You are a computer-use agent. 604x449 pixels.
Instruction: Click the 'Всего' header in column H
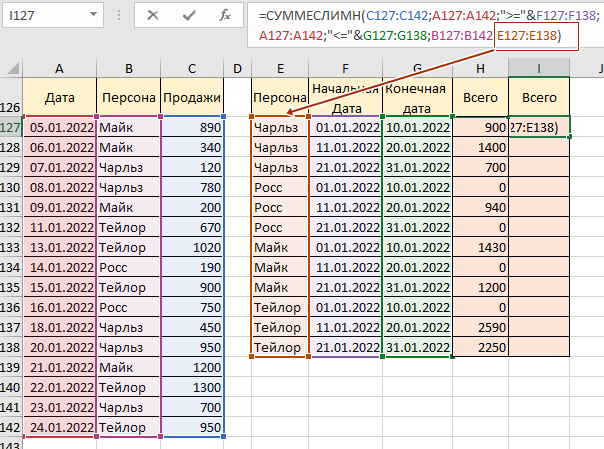(x=480, y=97)
